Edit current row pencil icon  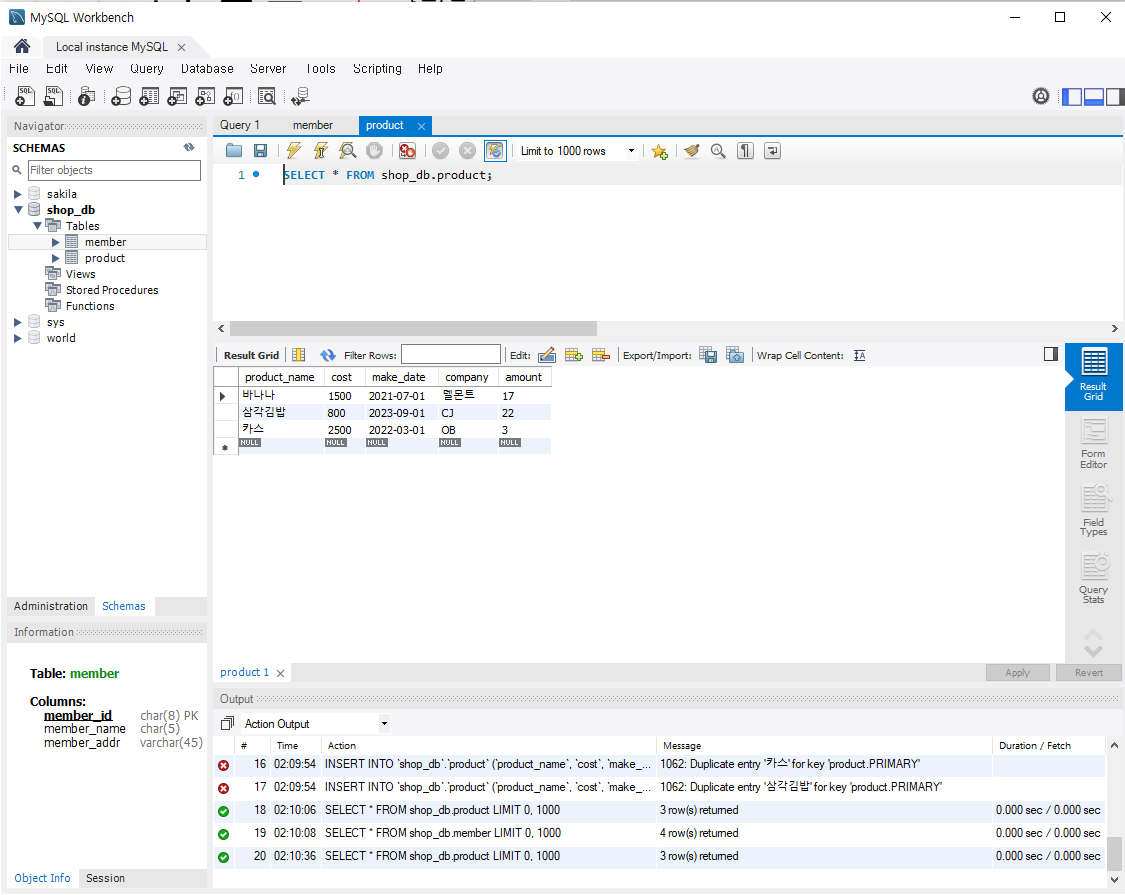pos(547,355)
